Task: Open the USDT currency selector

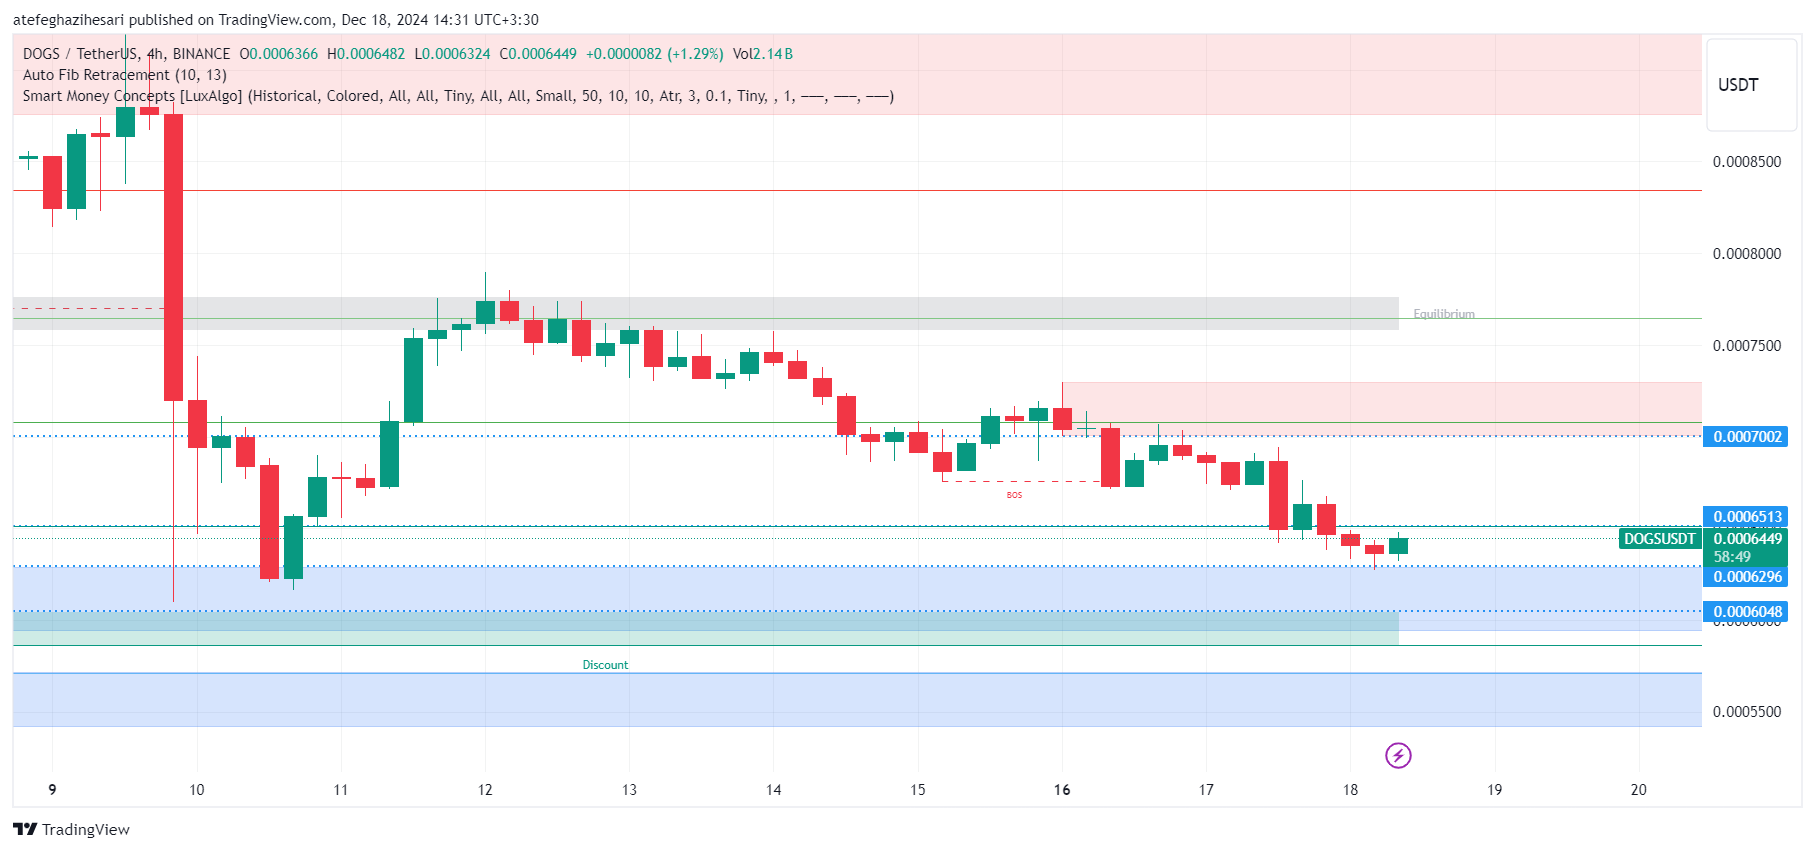Action: click(x=1751, y=85)
